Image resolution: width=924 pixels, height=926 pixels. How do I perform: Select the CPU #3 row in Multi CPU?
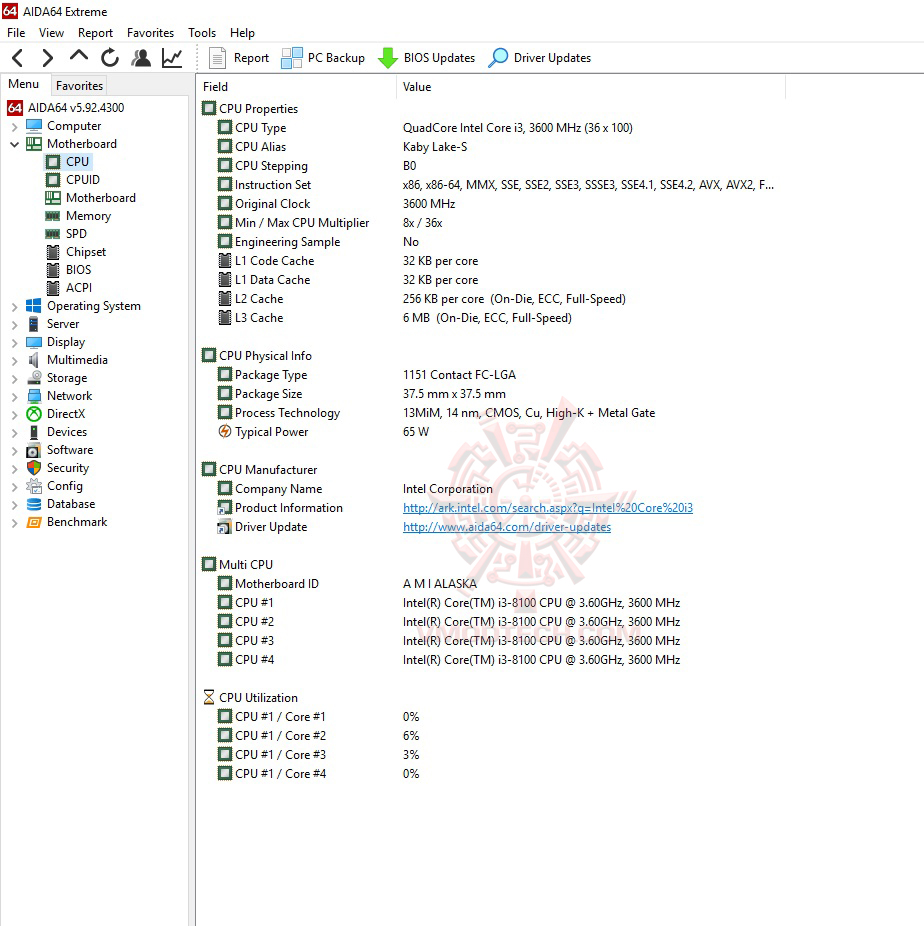pos(493,641)
